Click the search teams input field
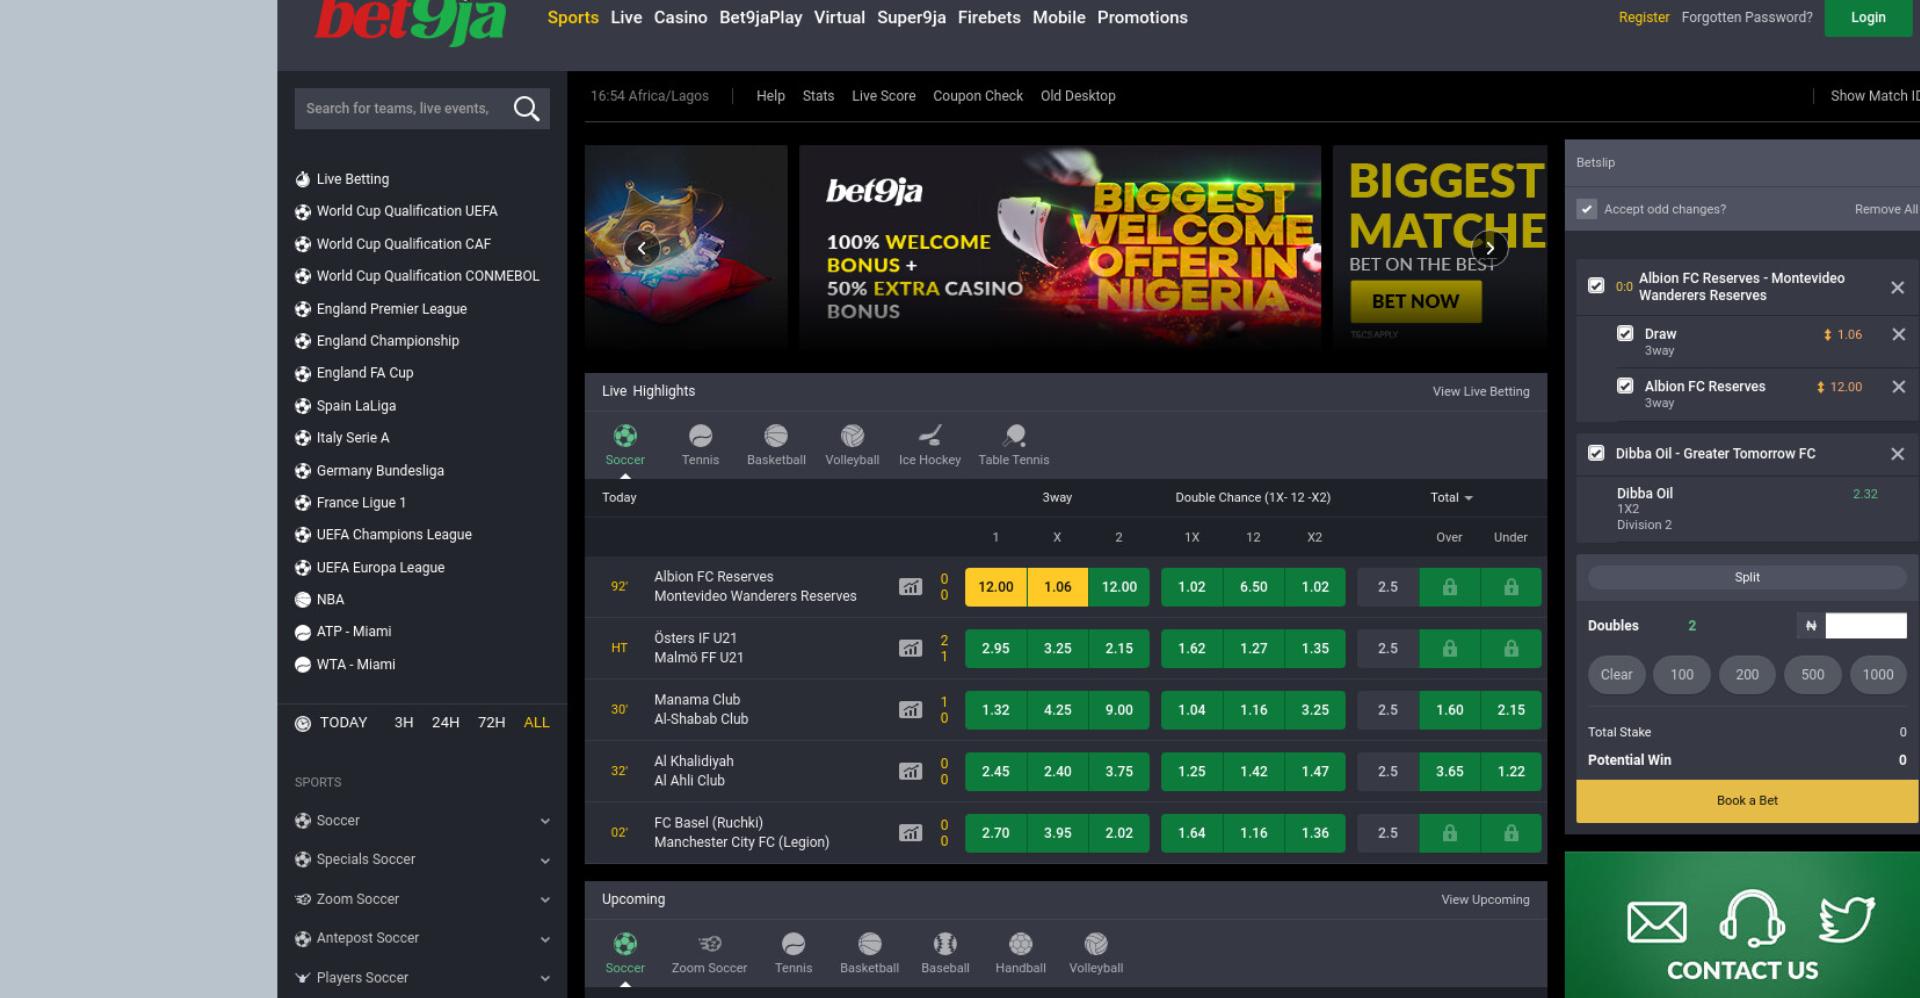 (x=400, y=108)
